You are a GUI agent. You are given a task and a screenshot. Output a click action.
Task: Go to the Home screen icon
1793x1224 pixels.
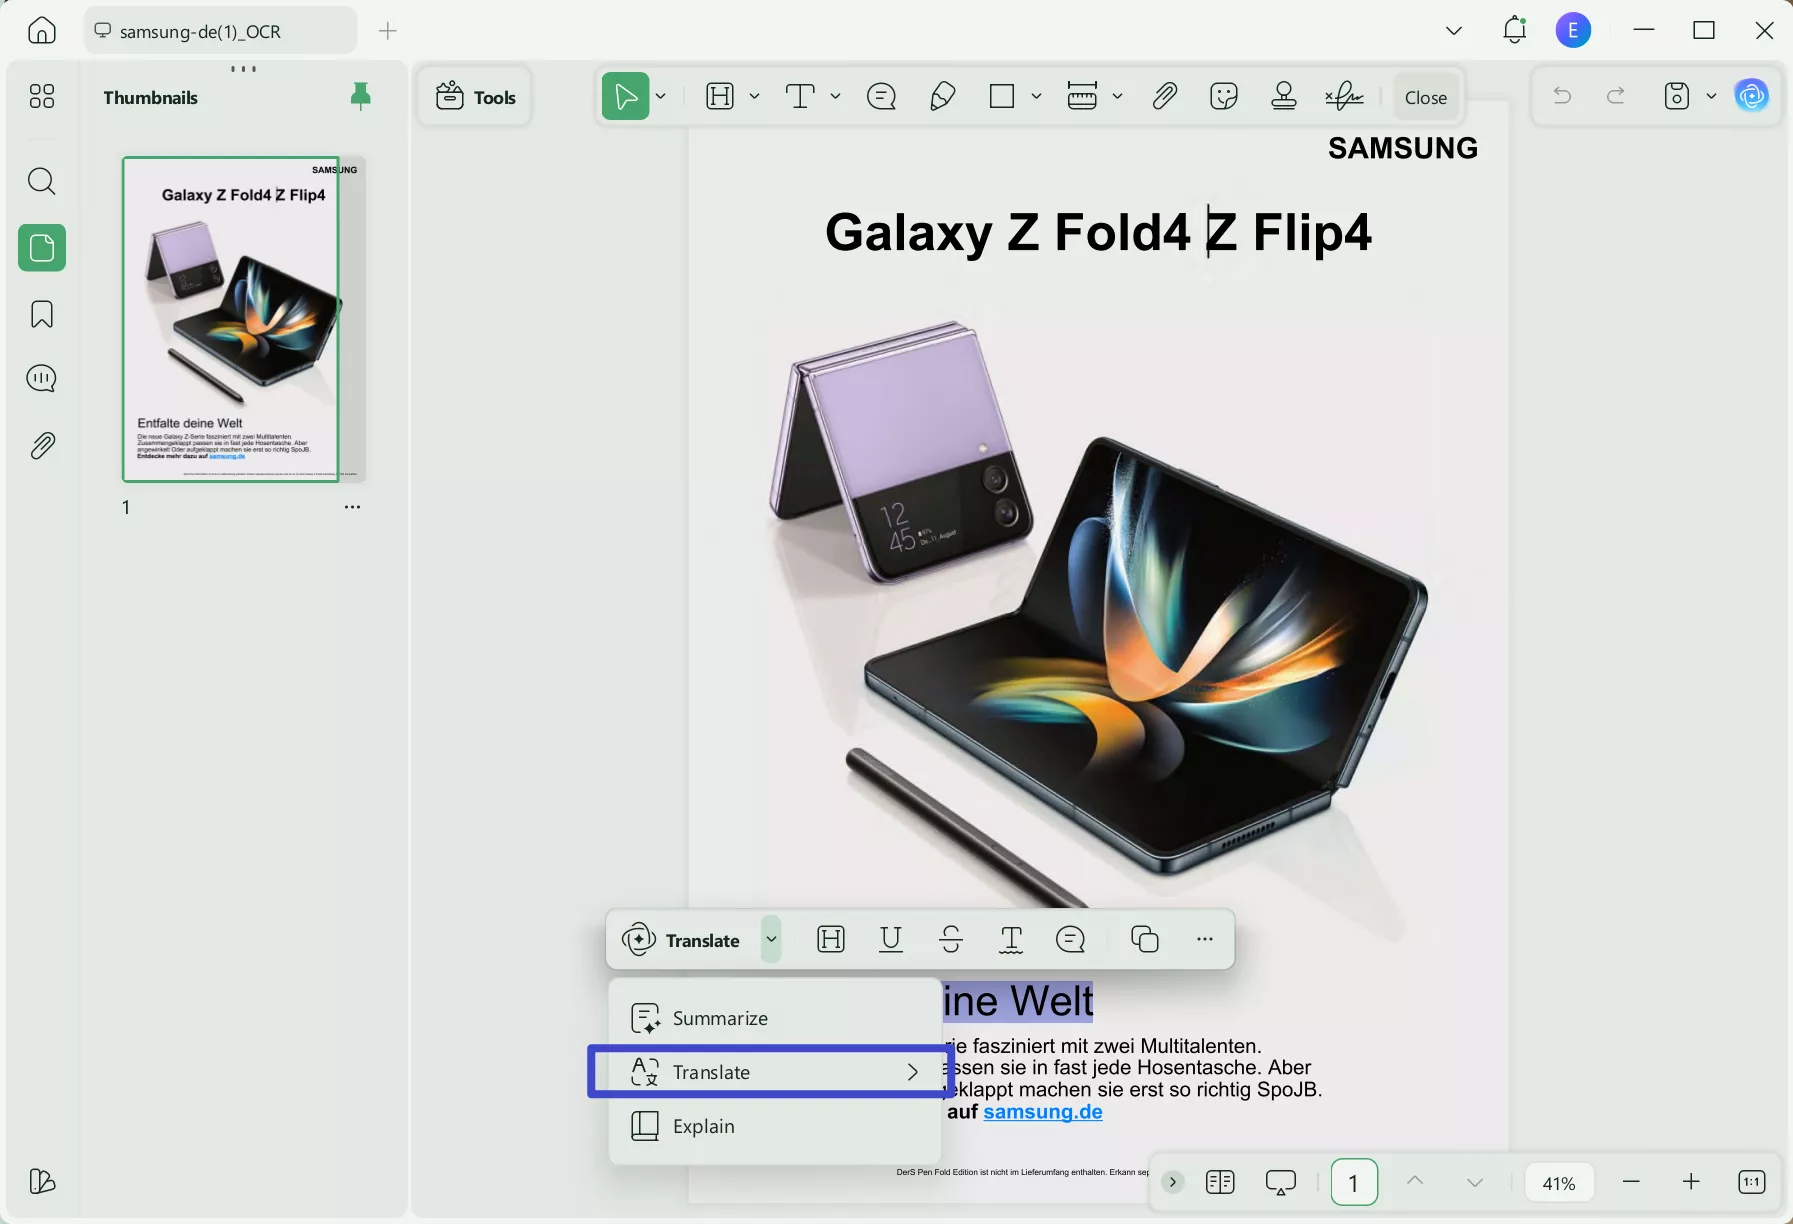(42, 30)
